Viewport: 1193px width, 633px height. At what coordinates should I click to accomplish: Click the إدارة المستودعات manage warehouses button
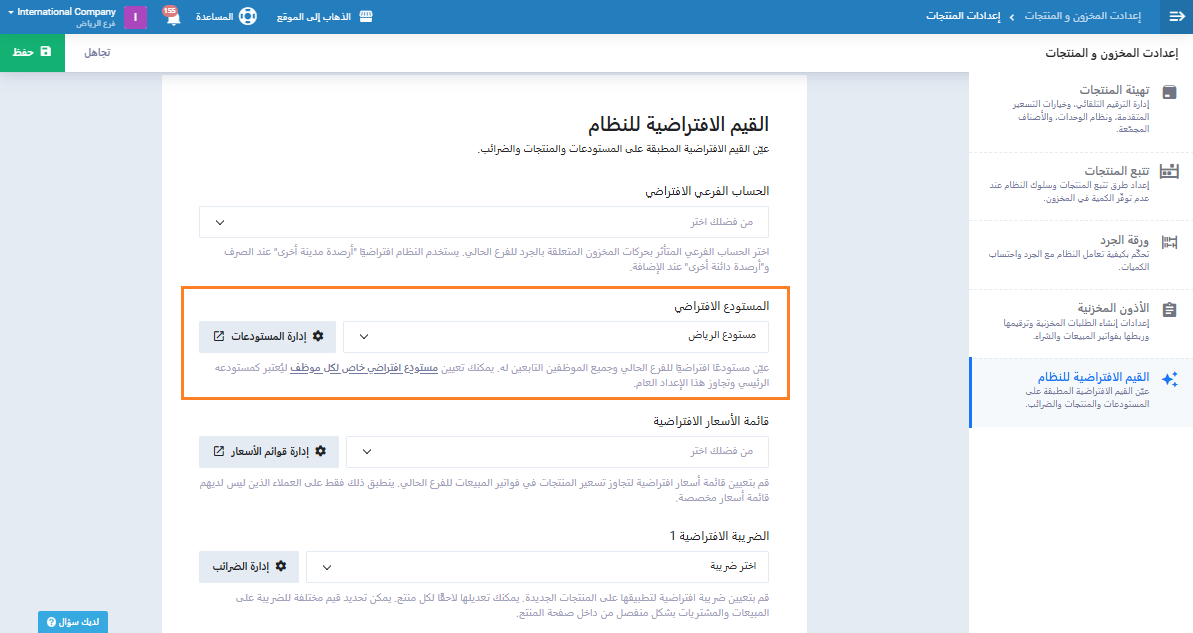pos(268,337)
